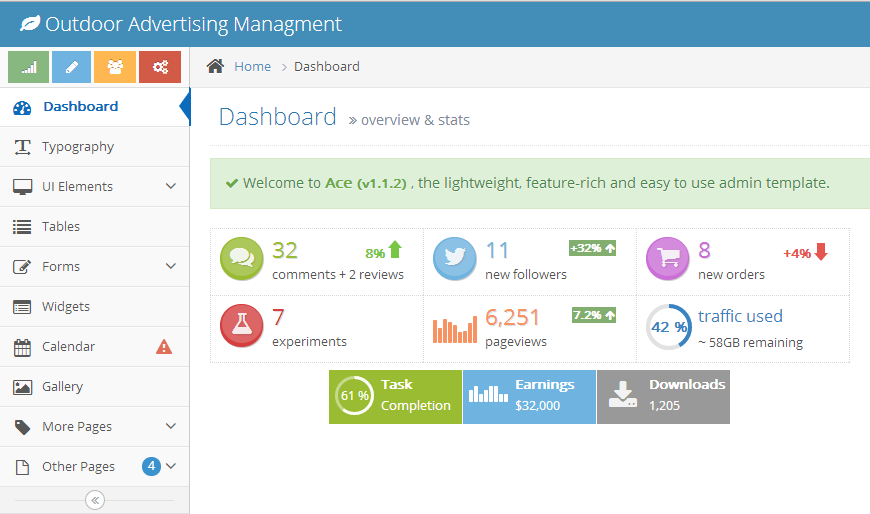Viewport: 870px width, 514px height.
Task: Click the blue pencil shortcut button
Action: tap(72, 67)
